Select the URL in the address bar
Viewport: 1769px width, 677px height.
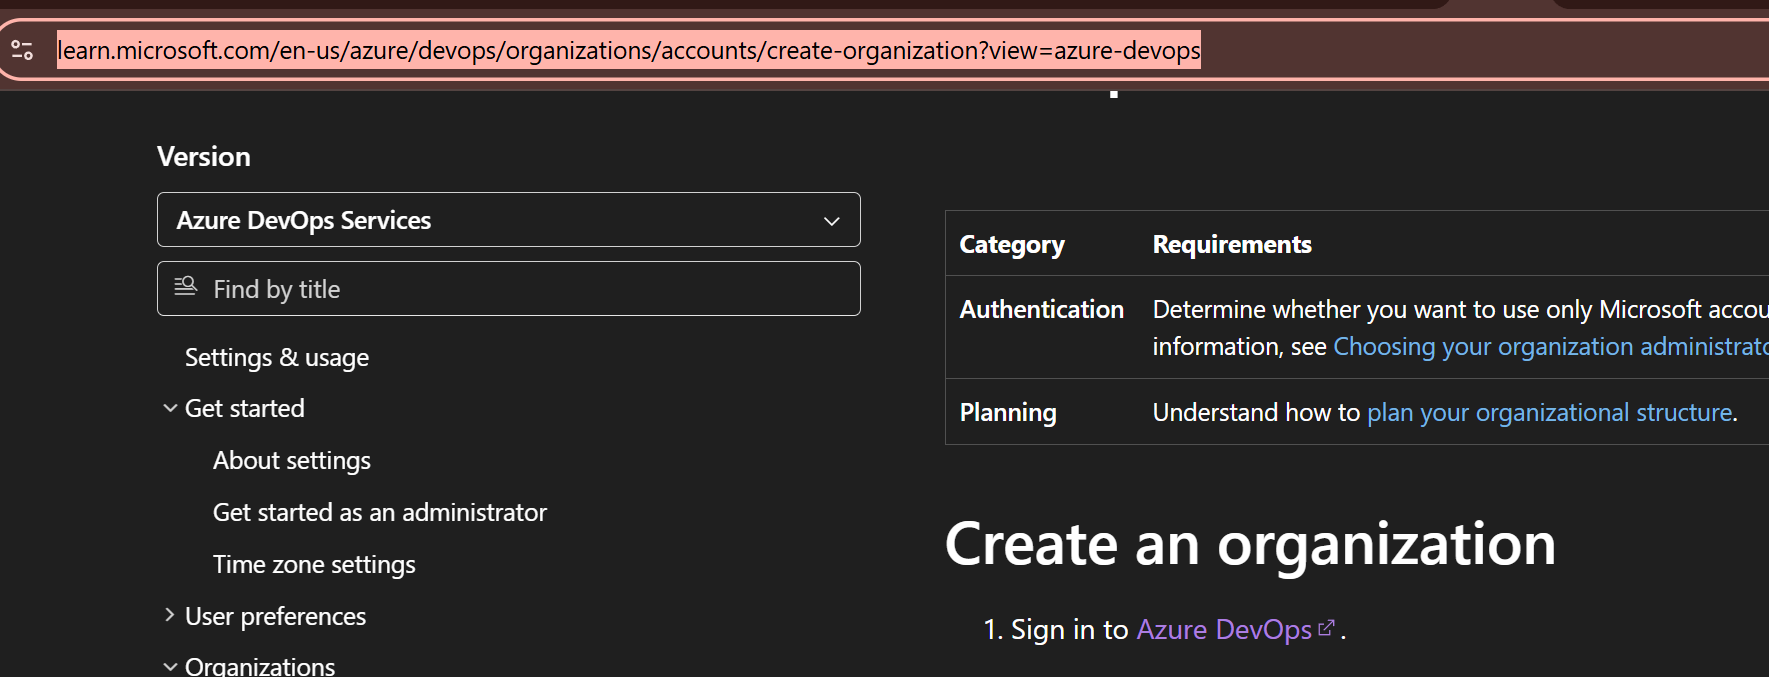[629, 50]
